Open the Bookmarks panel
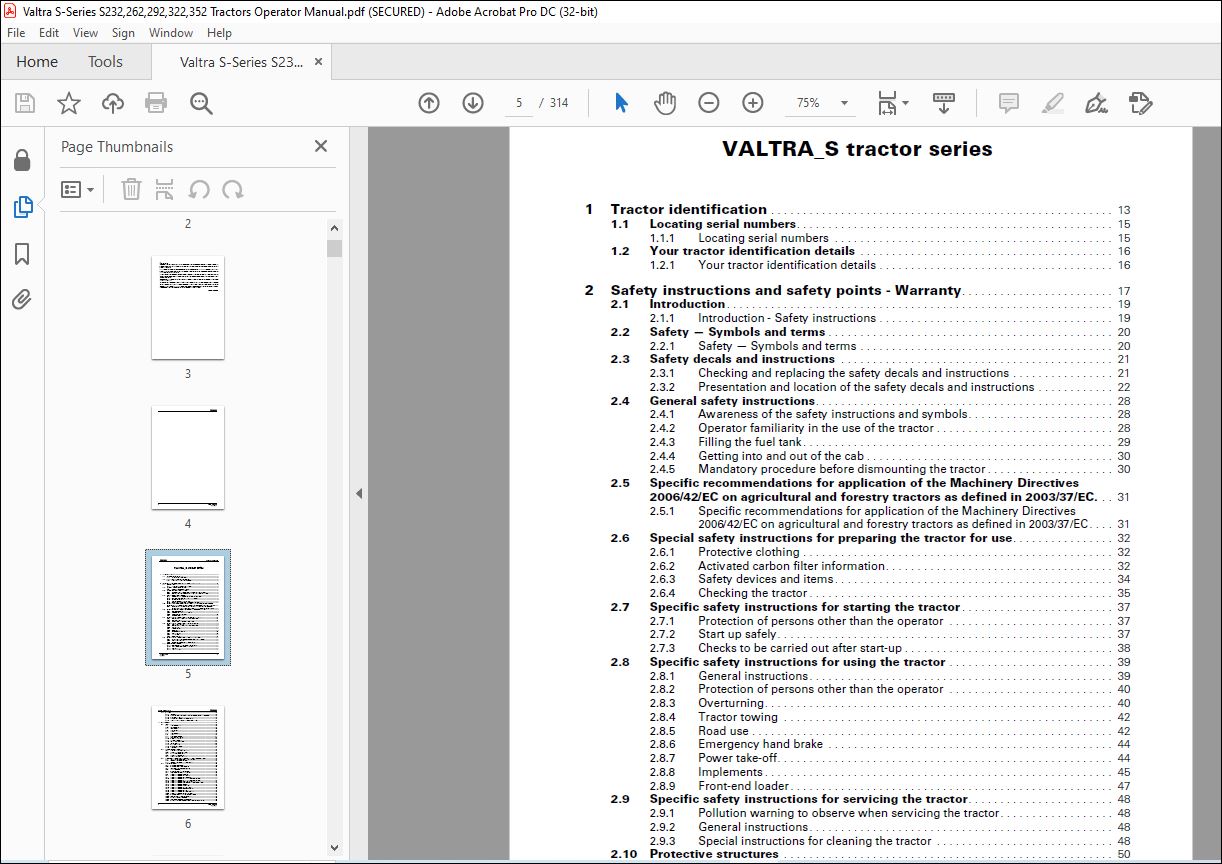 click(22, 254)
